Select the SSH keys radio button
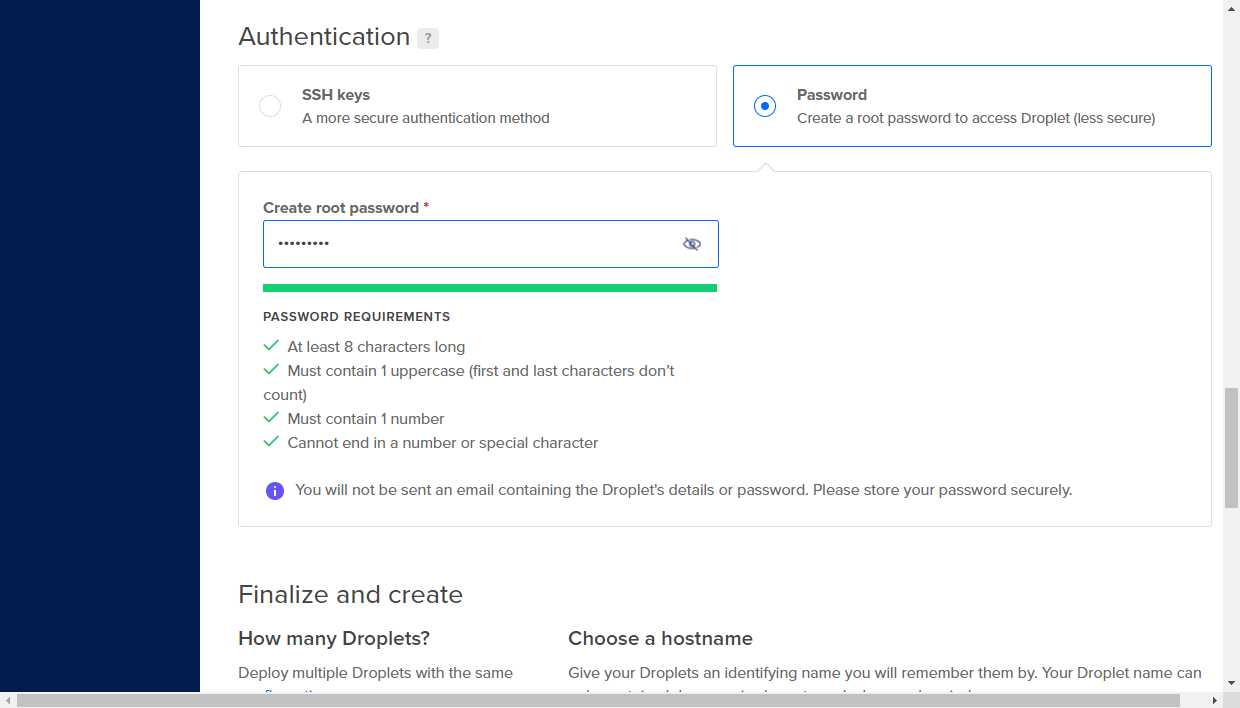This screenshot has width=1240, height=708. point(270,105)
